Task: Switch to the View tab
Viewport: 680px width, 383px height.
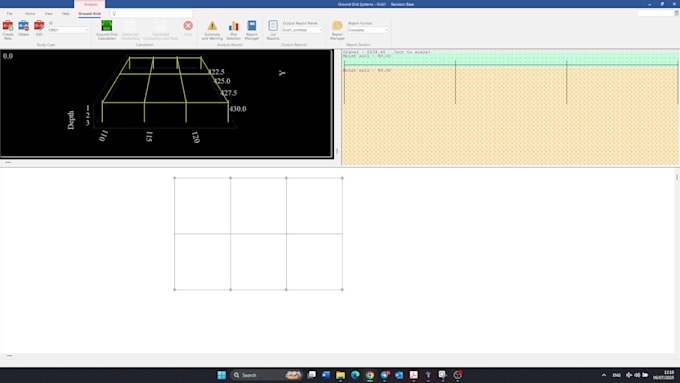Action: coord(49,13)
